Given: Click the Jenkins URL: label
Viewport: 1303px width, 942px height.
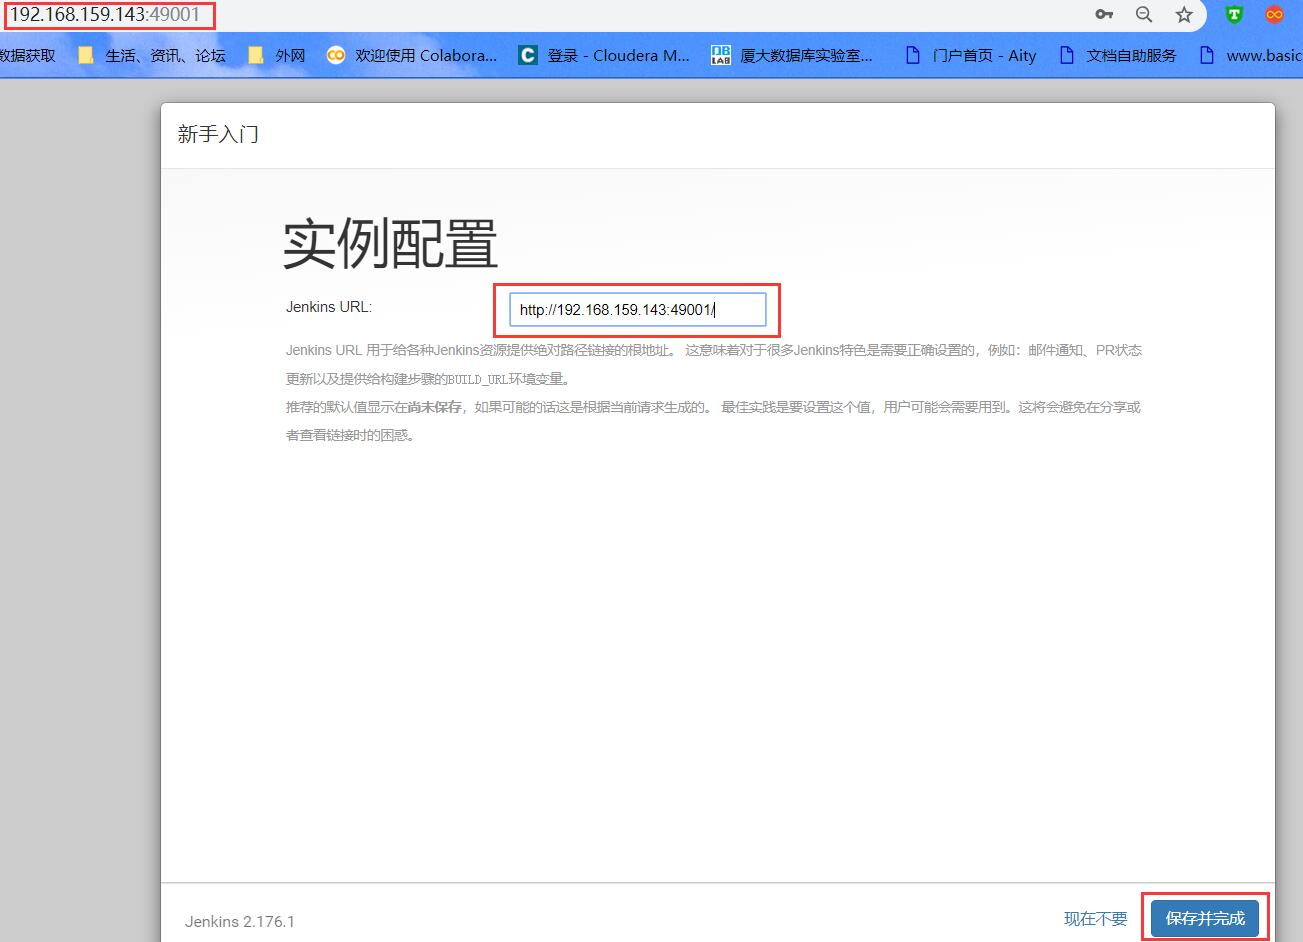Looking at the screenshot, I should coord(329,307).
